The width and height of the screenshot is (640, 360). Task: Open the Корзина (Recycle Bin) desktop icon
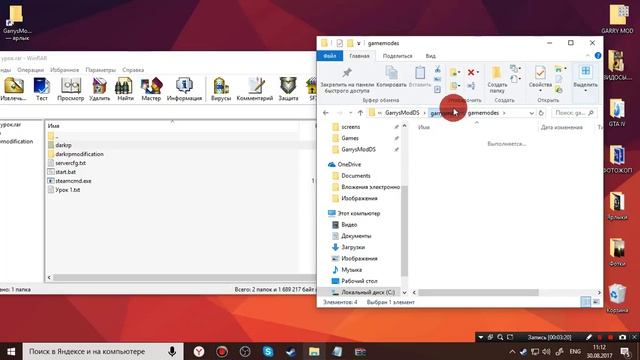(x=617, y=298)
